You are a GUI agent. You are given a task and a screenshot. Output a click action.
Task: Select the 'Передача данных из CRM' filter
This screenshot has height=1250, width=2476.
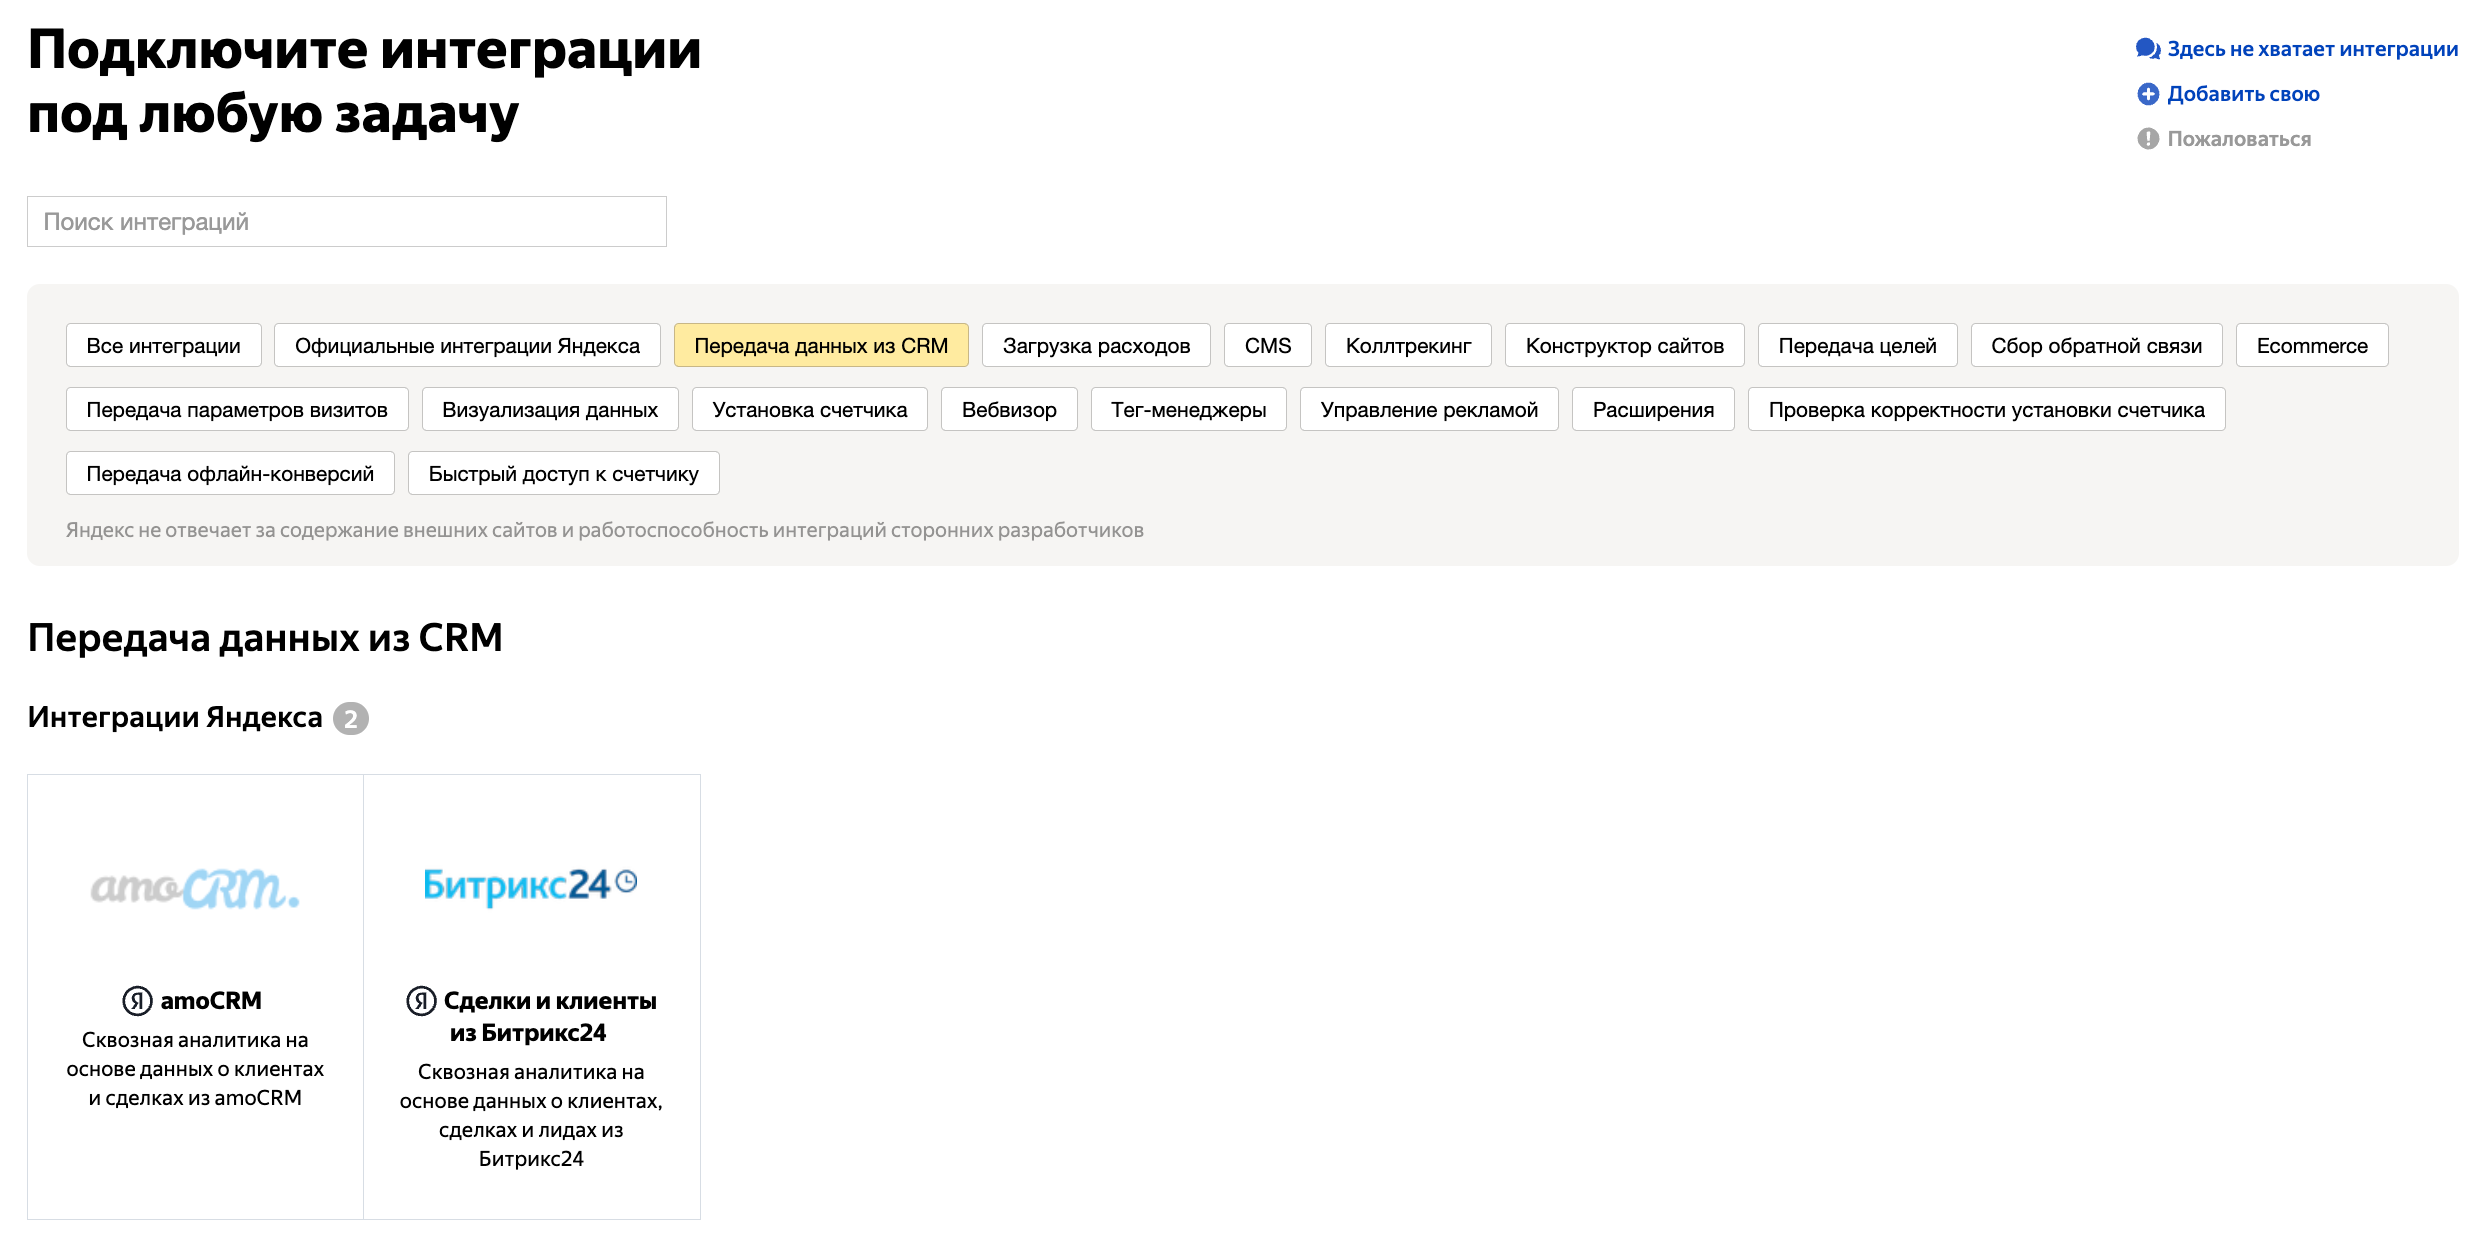pos(821,345)
